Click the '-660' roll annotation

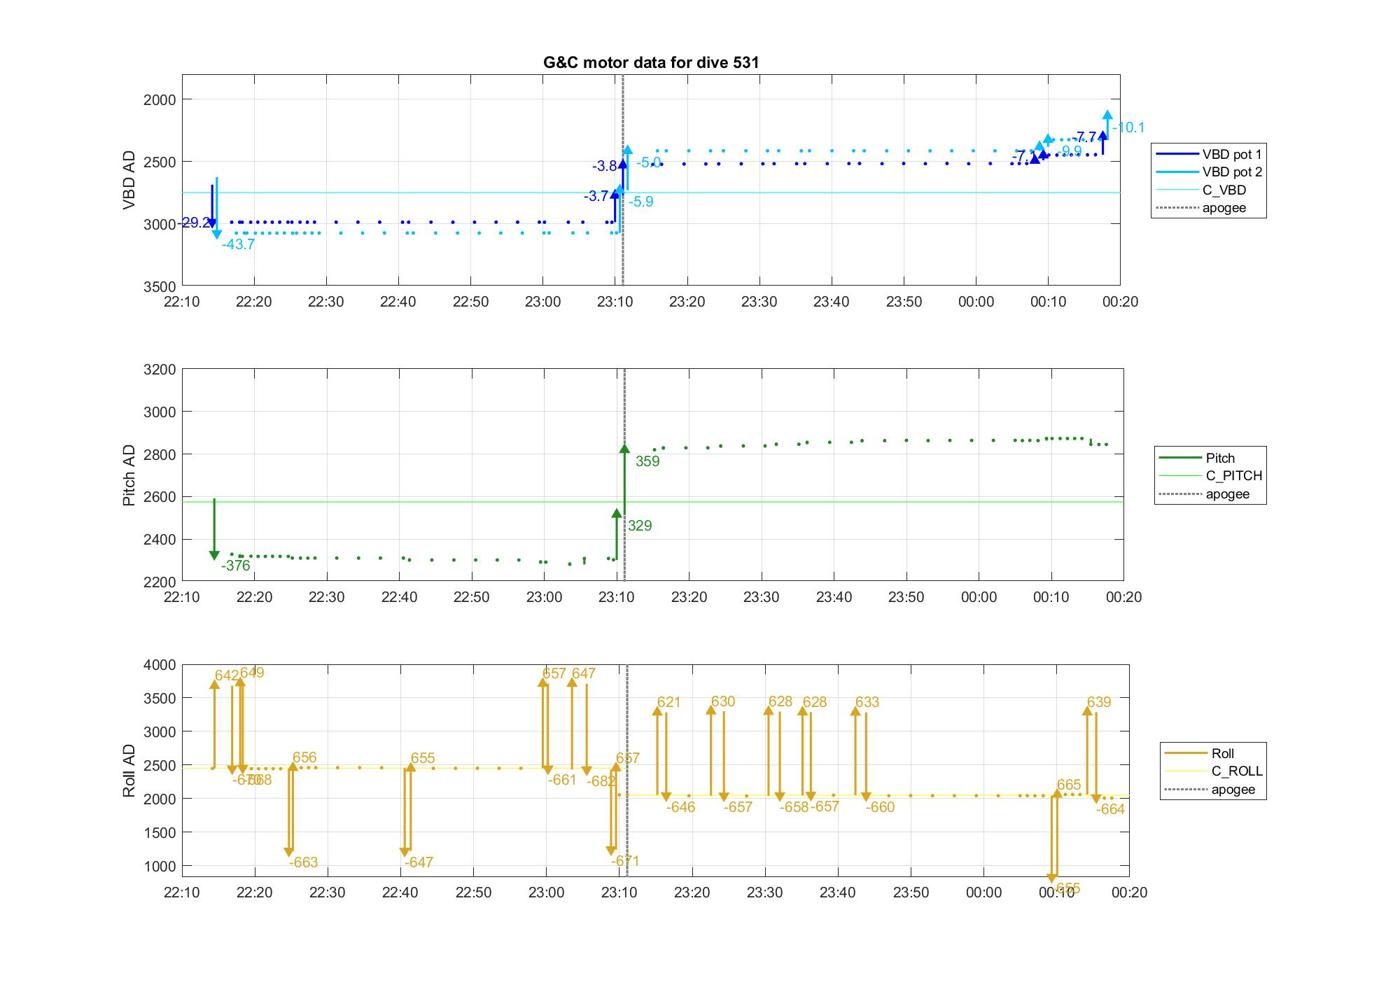880,807
